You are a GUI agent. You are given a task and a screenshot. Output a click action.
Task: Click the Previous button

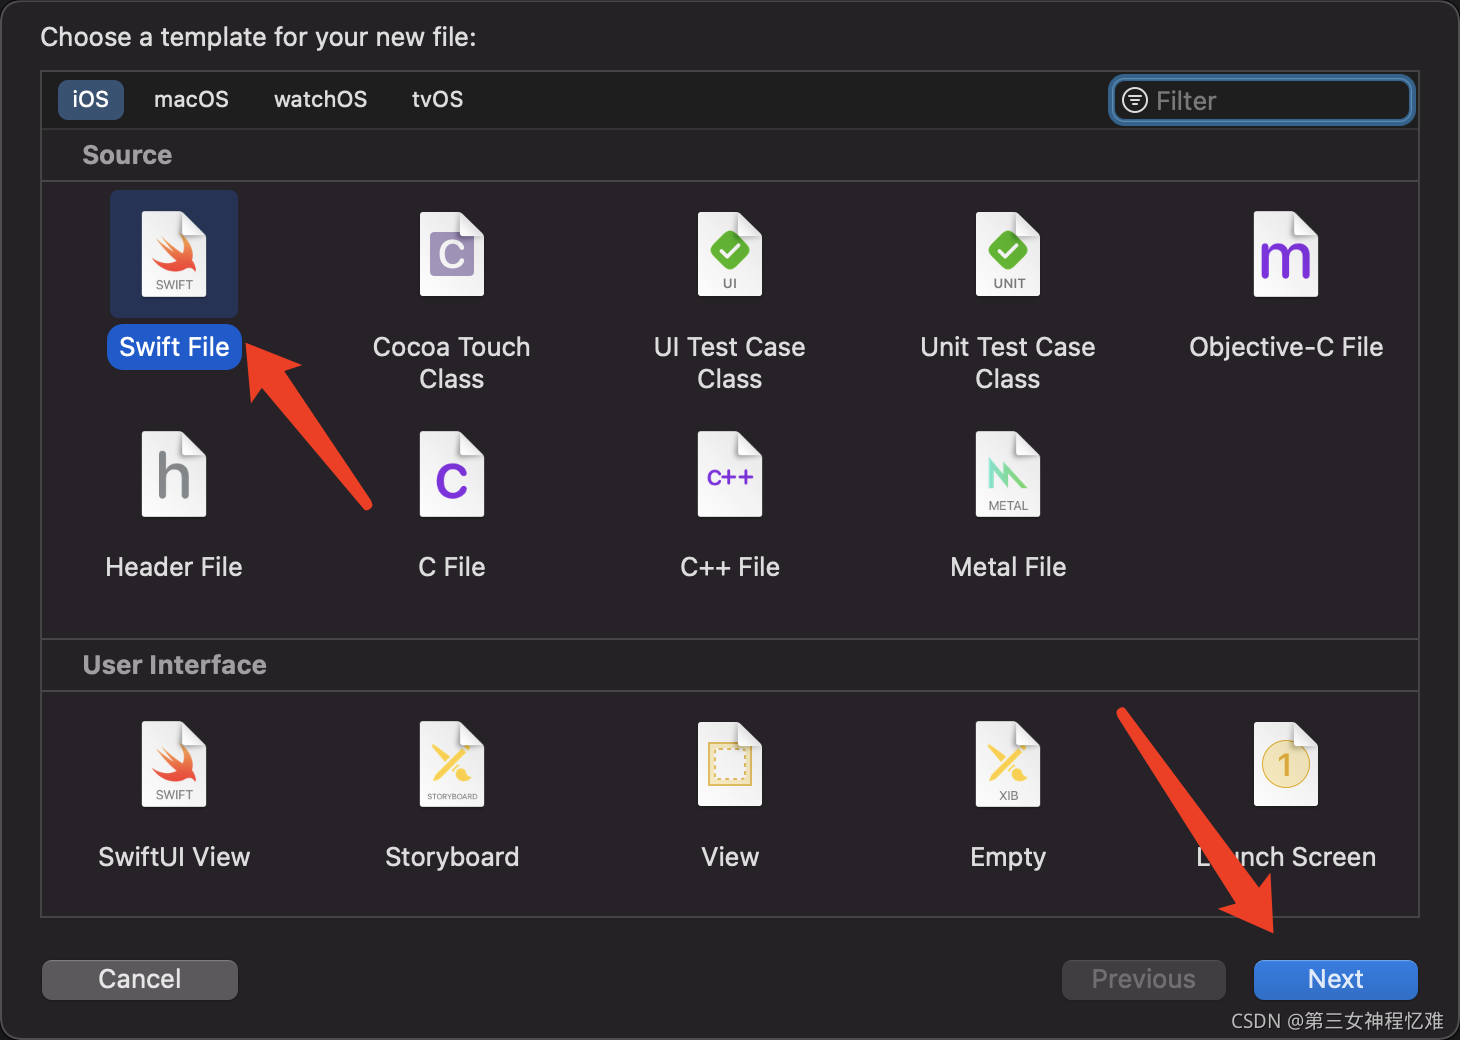(x=1143, y=979)
